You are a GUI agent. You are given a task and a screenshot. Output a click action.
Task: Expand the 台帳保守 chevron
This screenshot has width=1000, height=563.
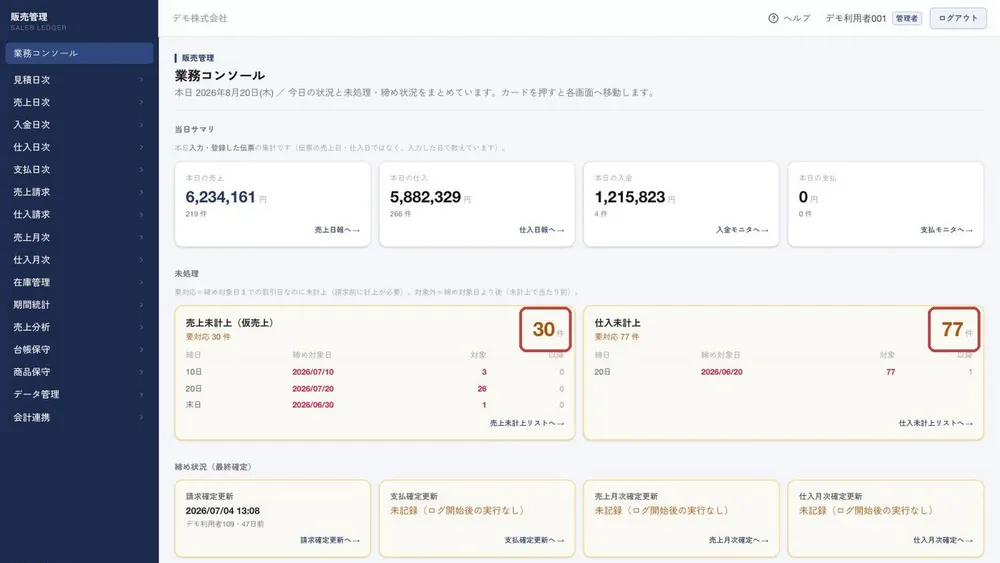coord(141,349)
